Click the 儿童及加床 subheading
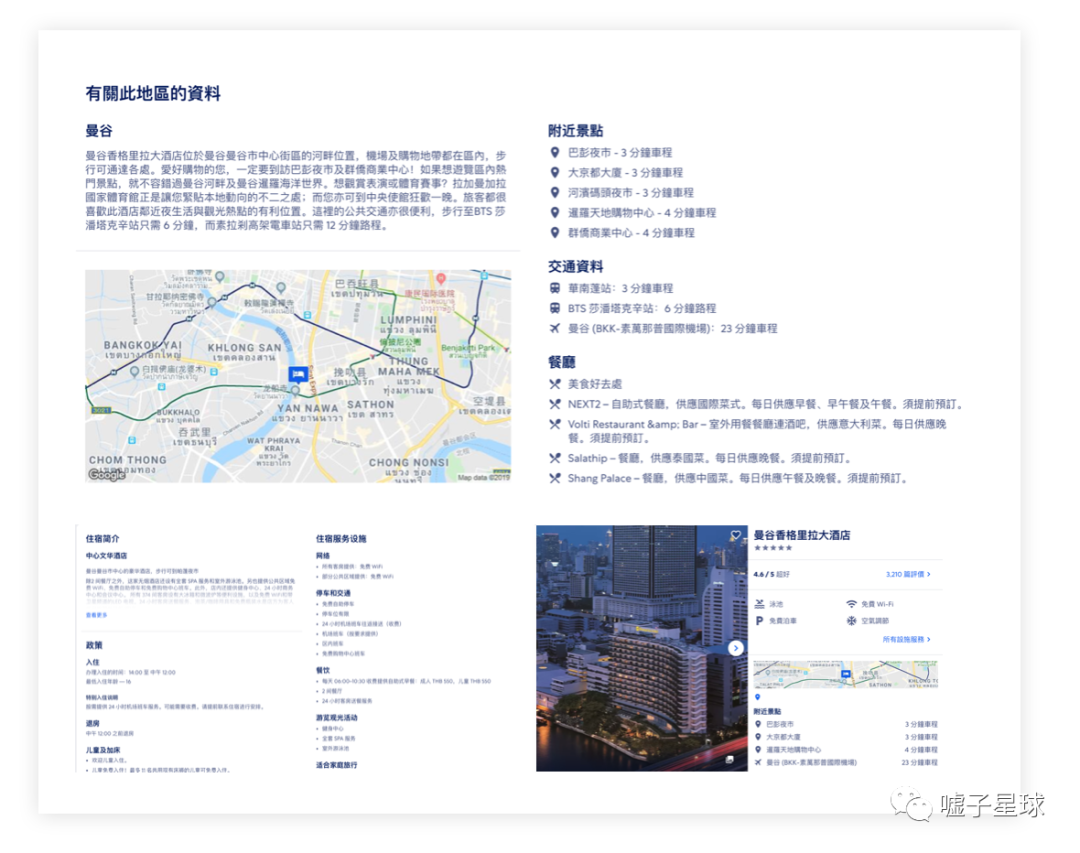1080x853 pixels. coord(103,750)
